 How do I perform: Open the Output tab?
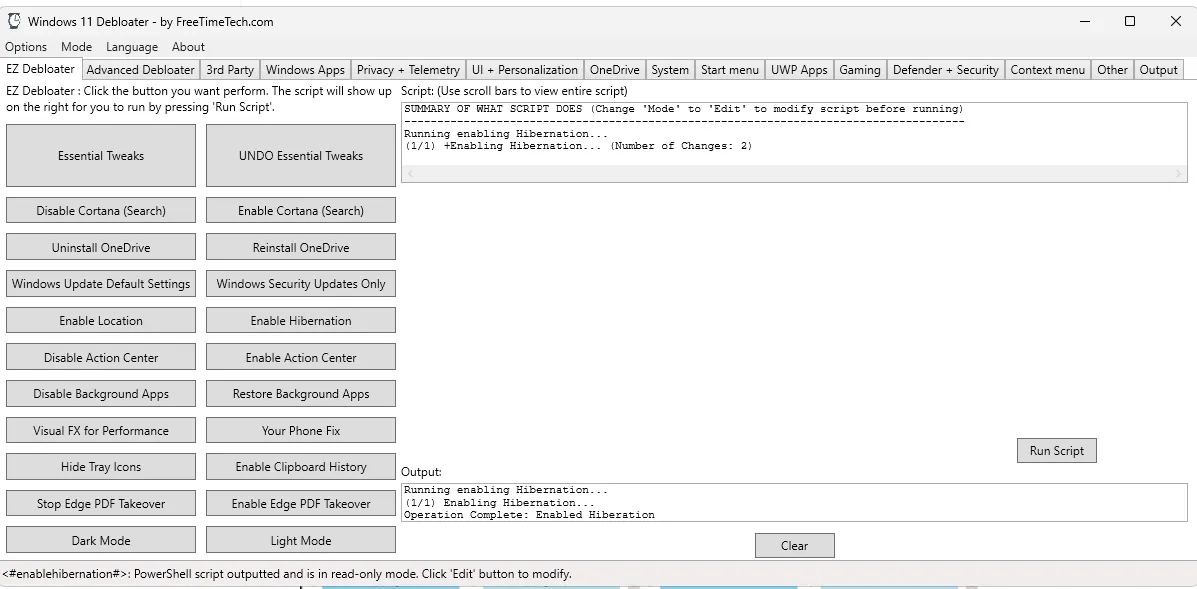pos(1159,69)
